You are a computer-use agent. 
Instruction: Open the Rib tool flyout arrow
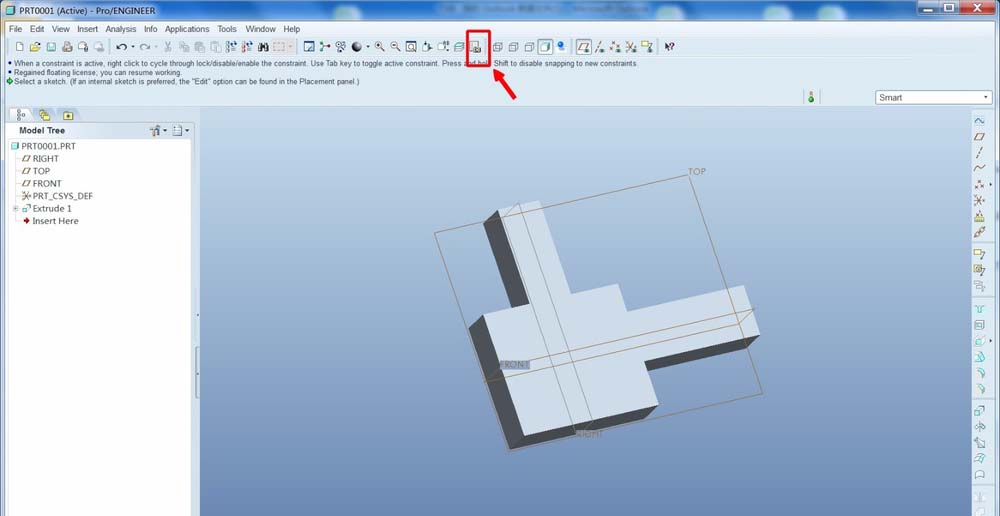point(990,341)
